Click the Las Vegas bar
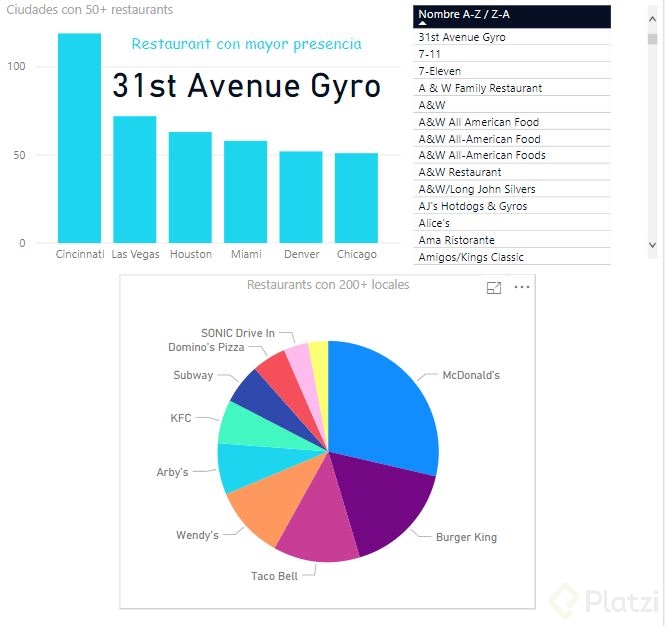The image size is (665, 626). pos(134,179)
